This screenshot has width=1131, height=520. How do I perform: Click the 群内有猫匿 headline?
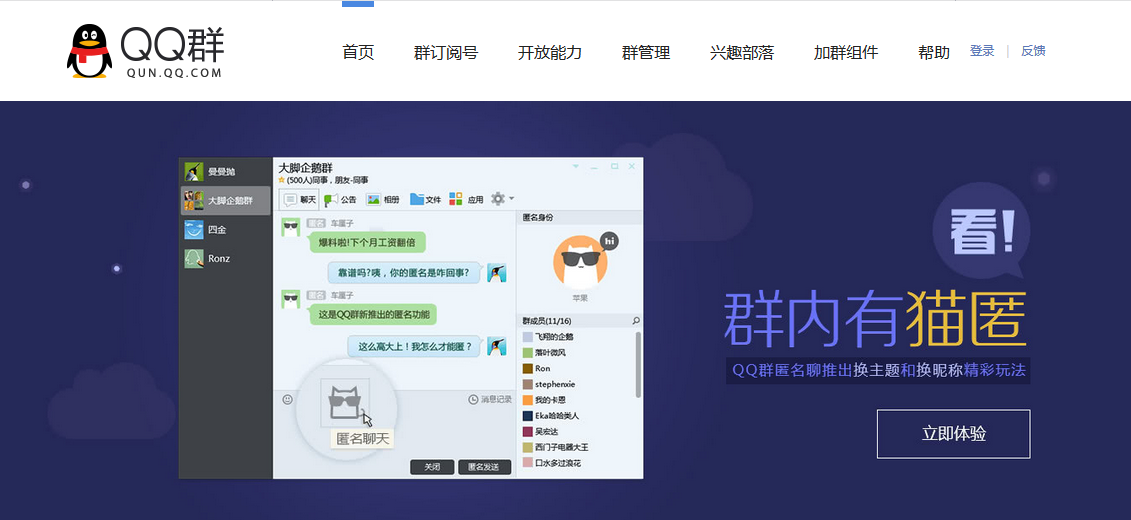point(875,319)
